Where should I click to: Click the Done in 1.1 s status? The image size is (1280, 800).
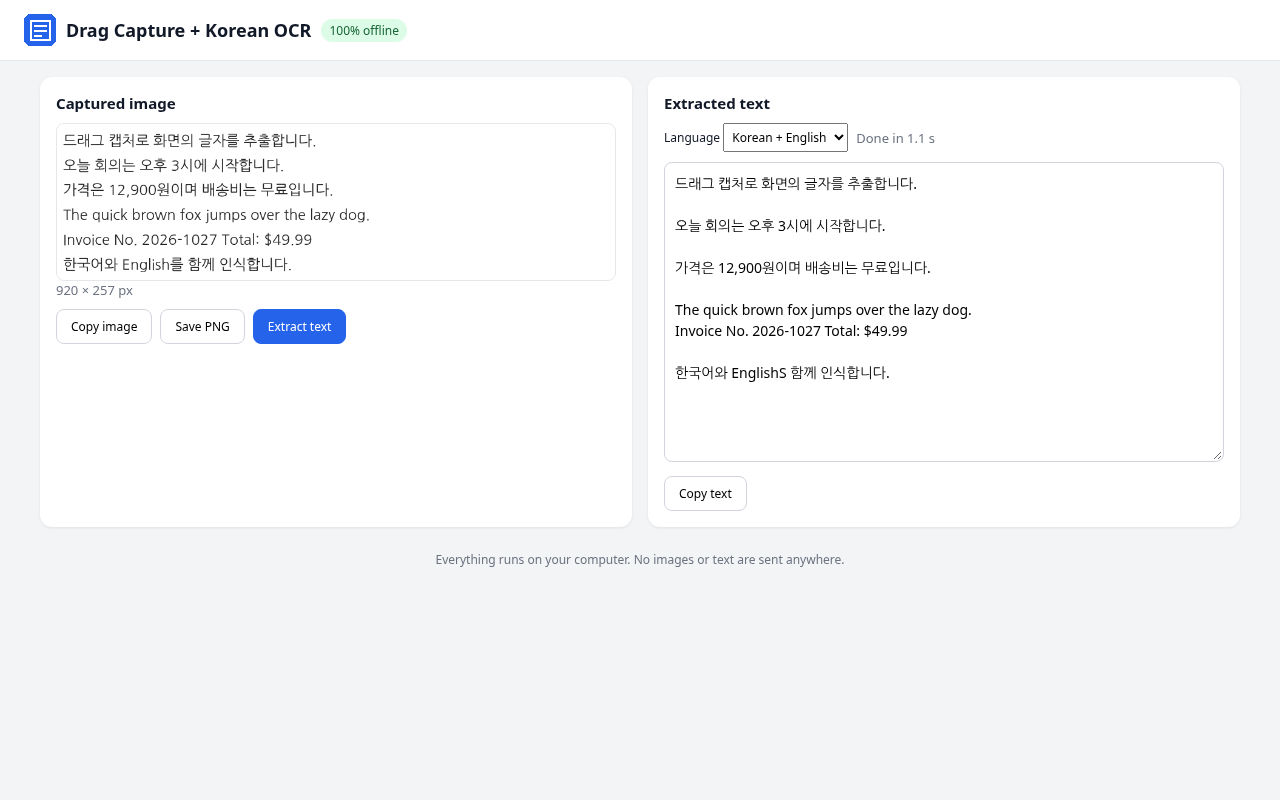(x=895, y=138)
